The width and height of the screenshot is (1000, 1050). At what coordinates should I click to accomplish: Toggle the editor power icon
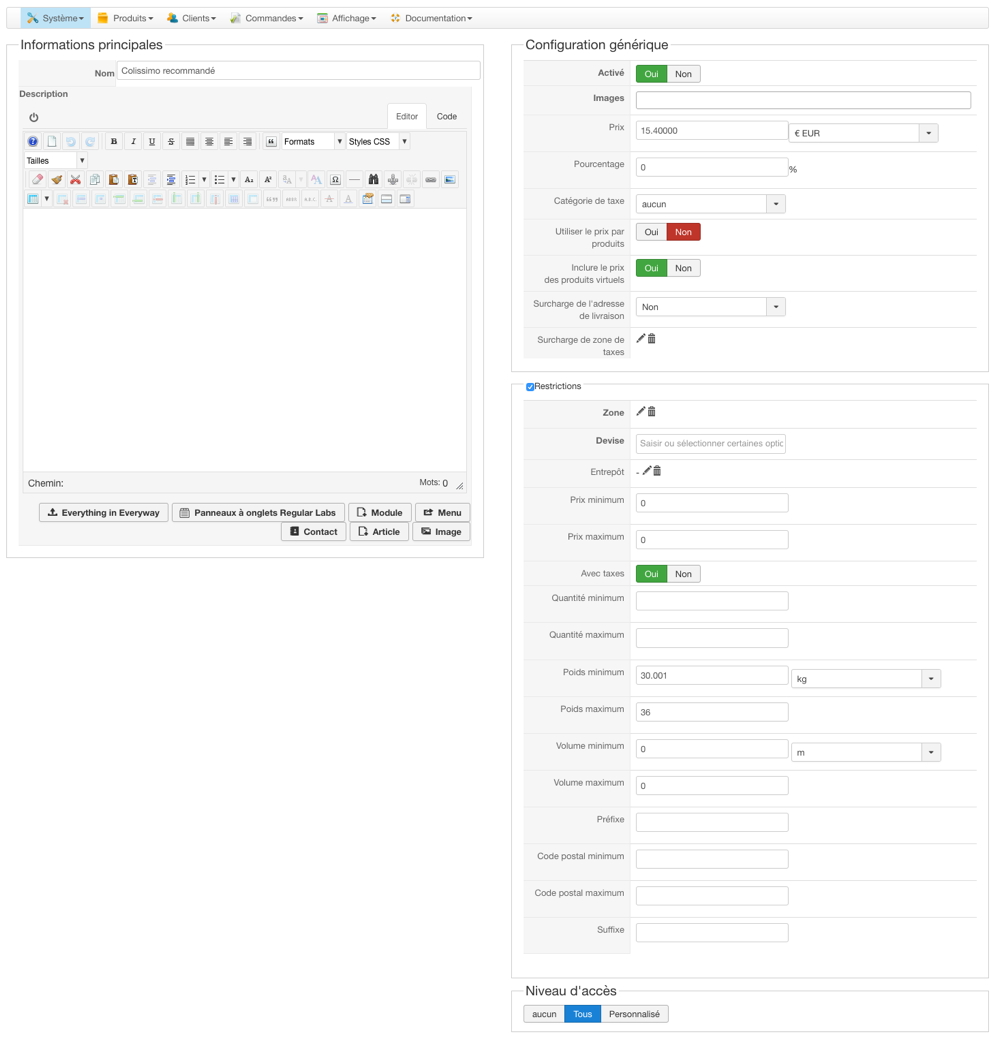pos(33,117)
